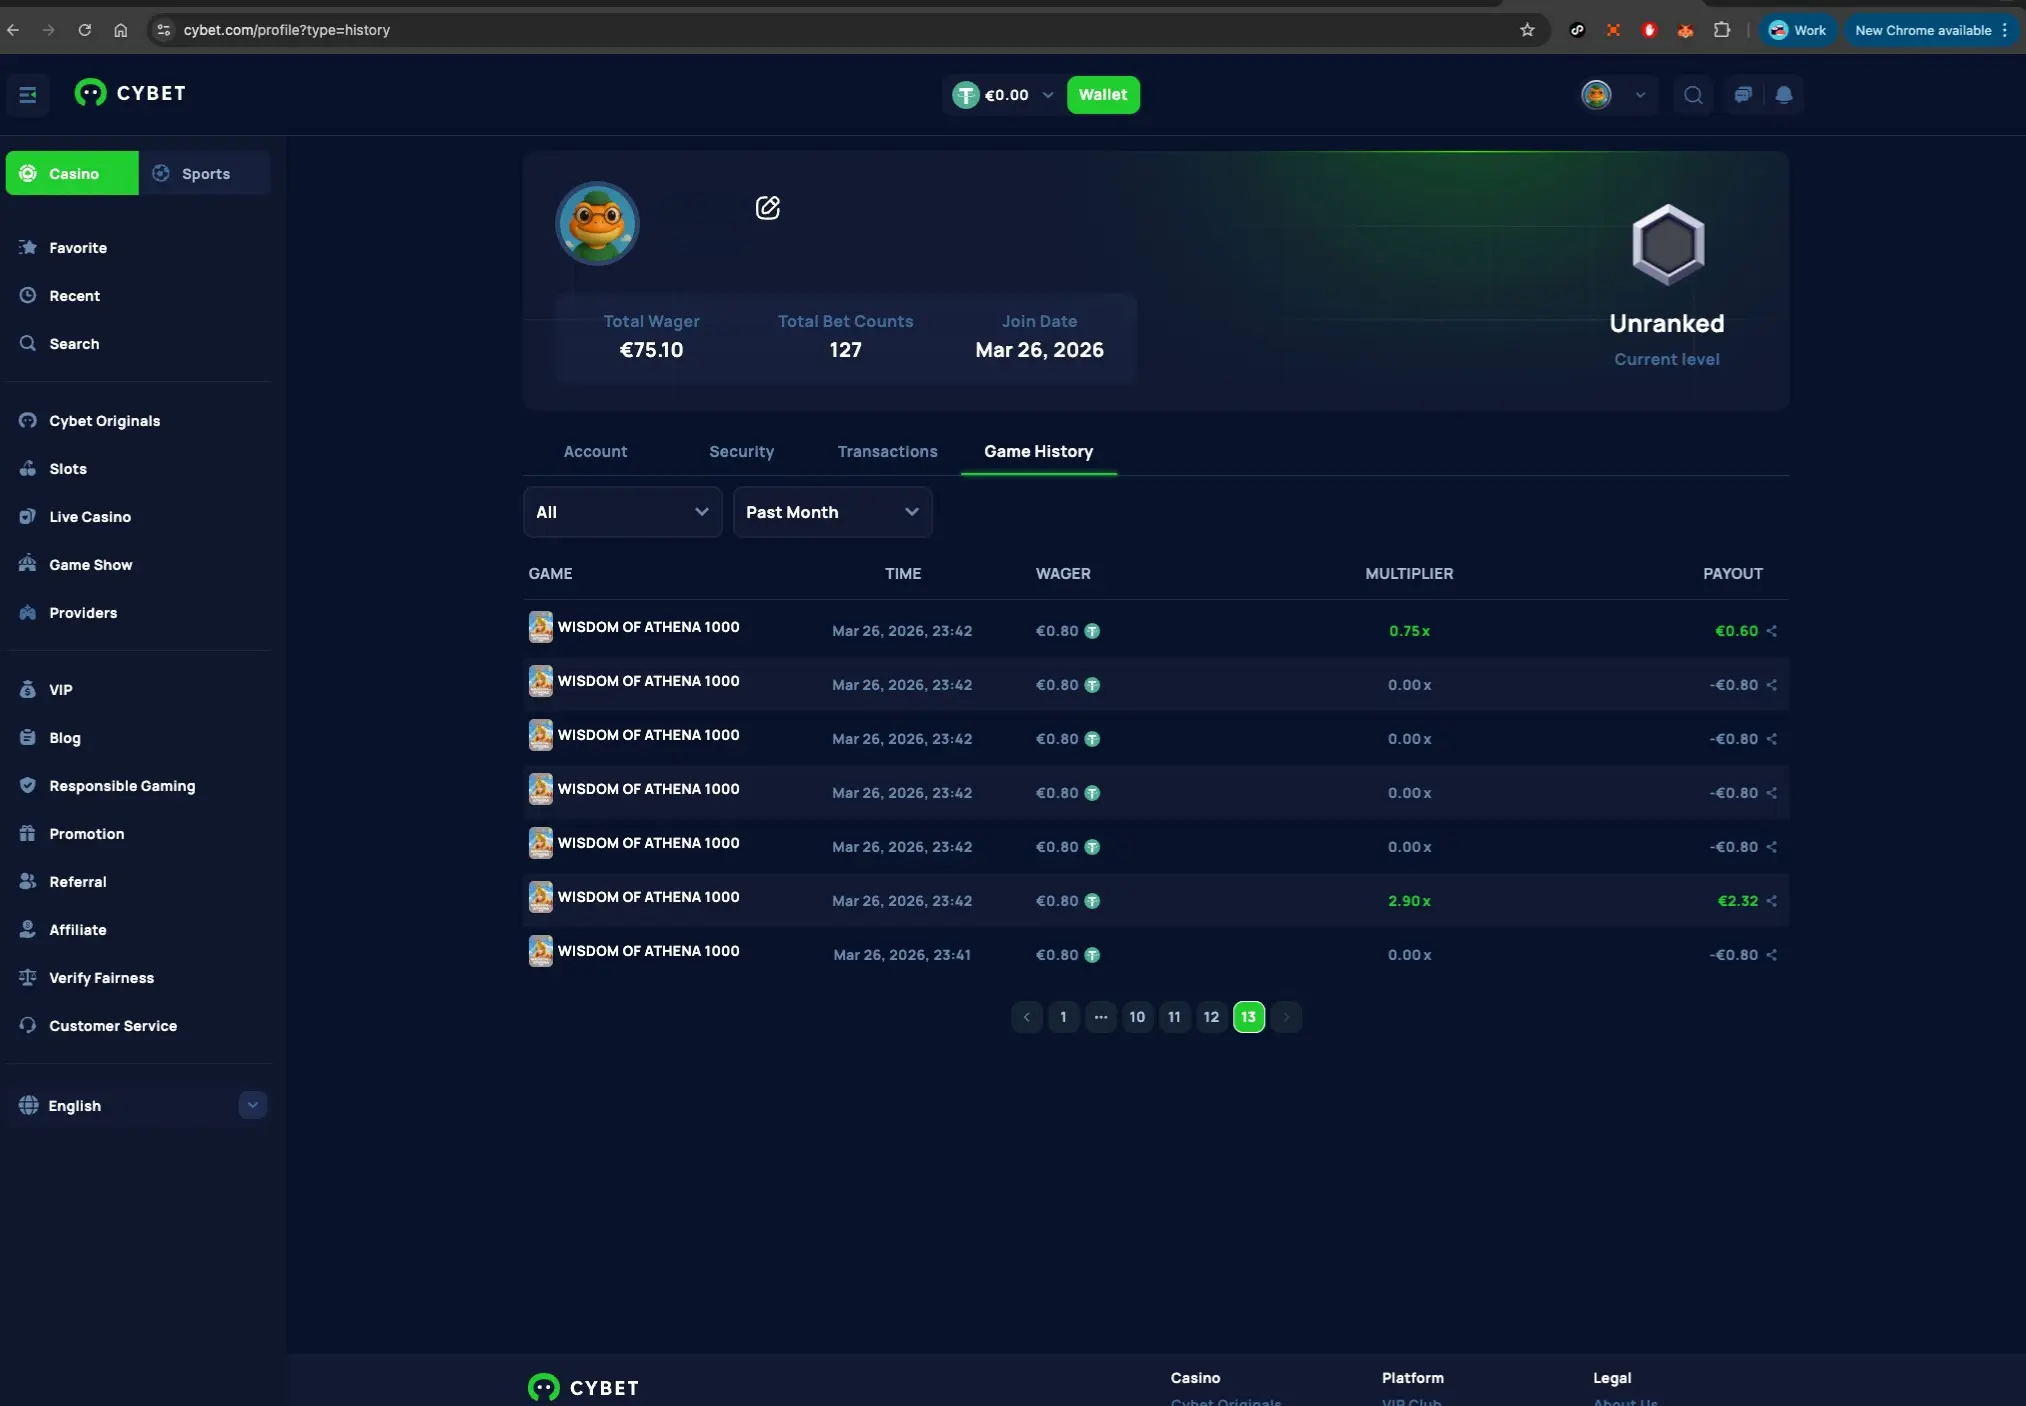Switch to the Account tab
The image size is (2026, 1406).
click(595, 452)
